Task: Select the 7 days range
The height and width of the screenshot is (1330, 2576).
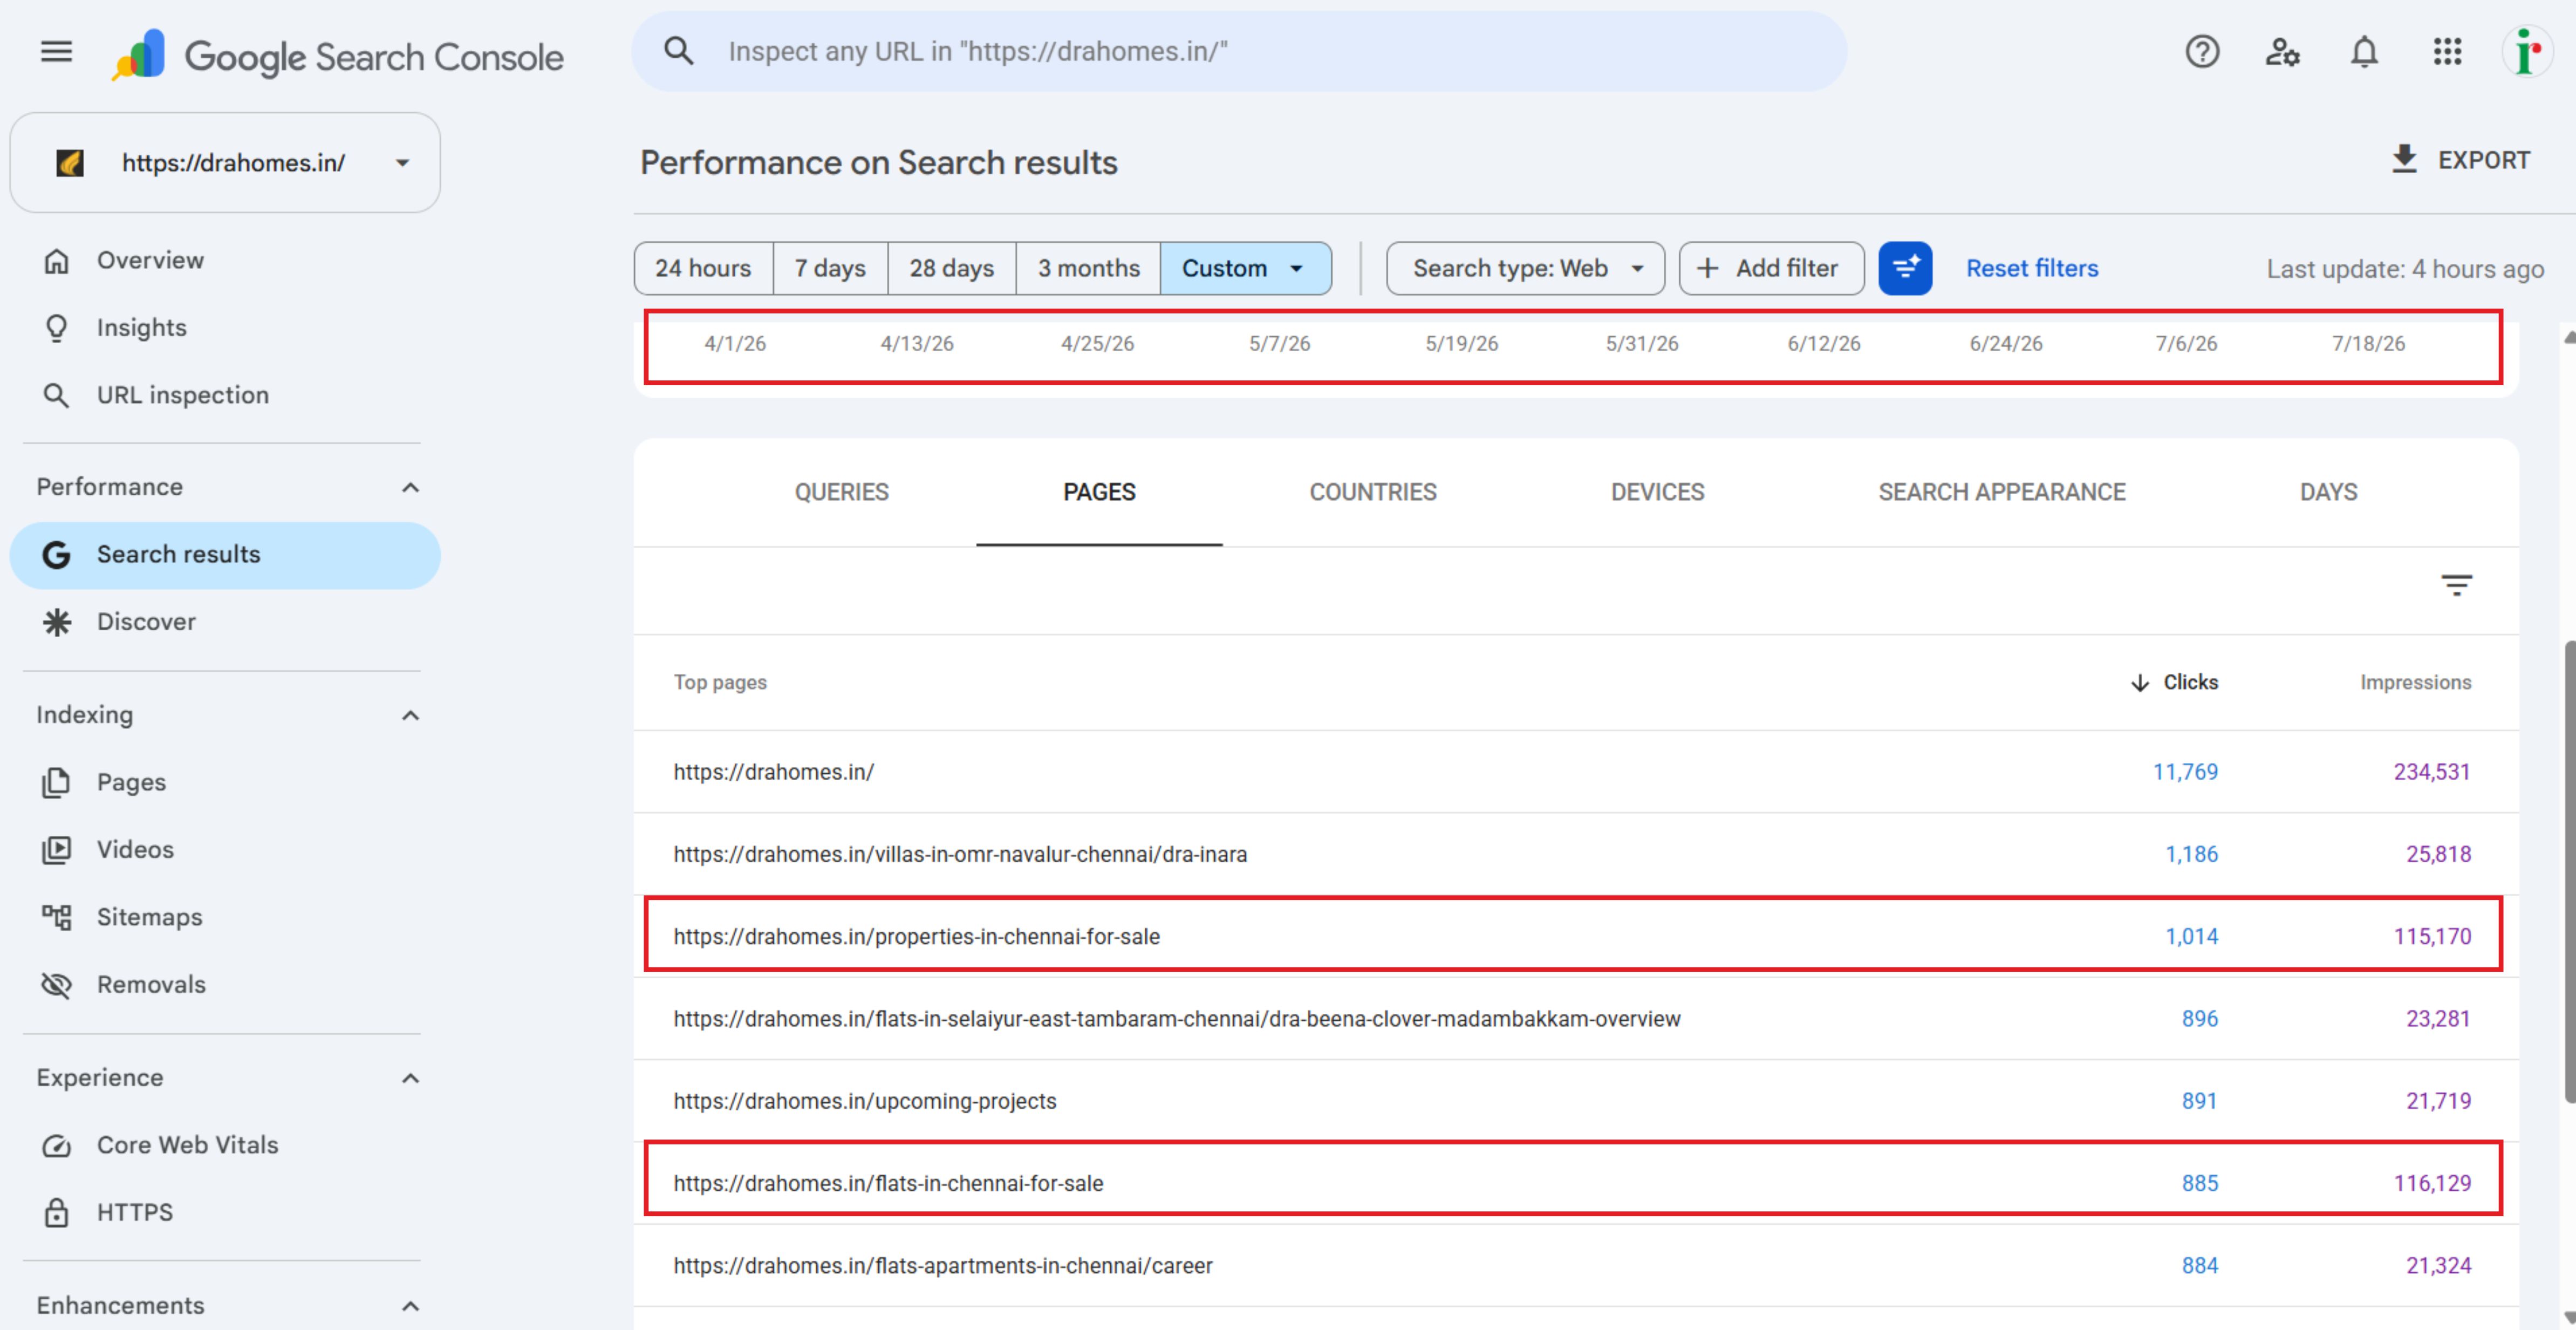Action: pyautogui.click(x=830, y=268)
